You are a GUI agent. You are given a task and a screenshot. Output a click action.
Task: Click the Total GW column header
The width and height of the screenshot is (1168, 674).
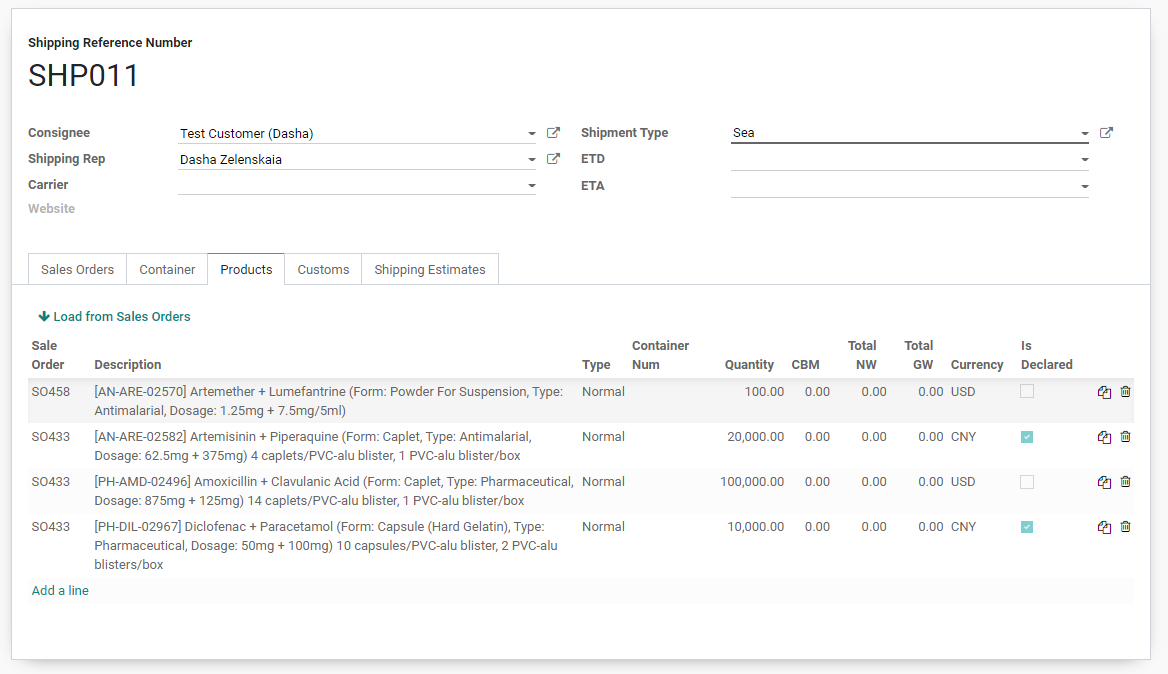918,355
